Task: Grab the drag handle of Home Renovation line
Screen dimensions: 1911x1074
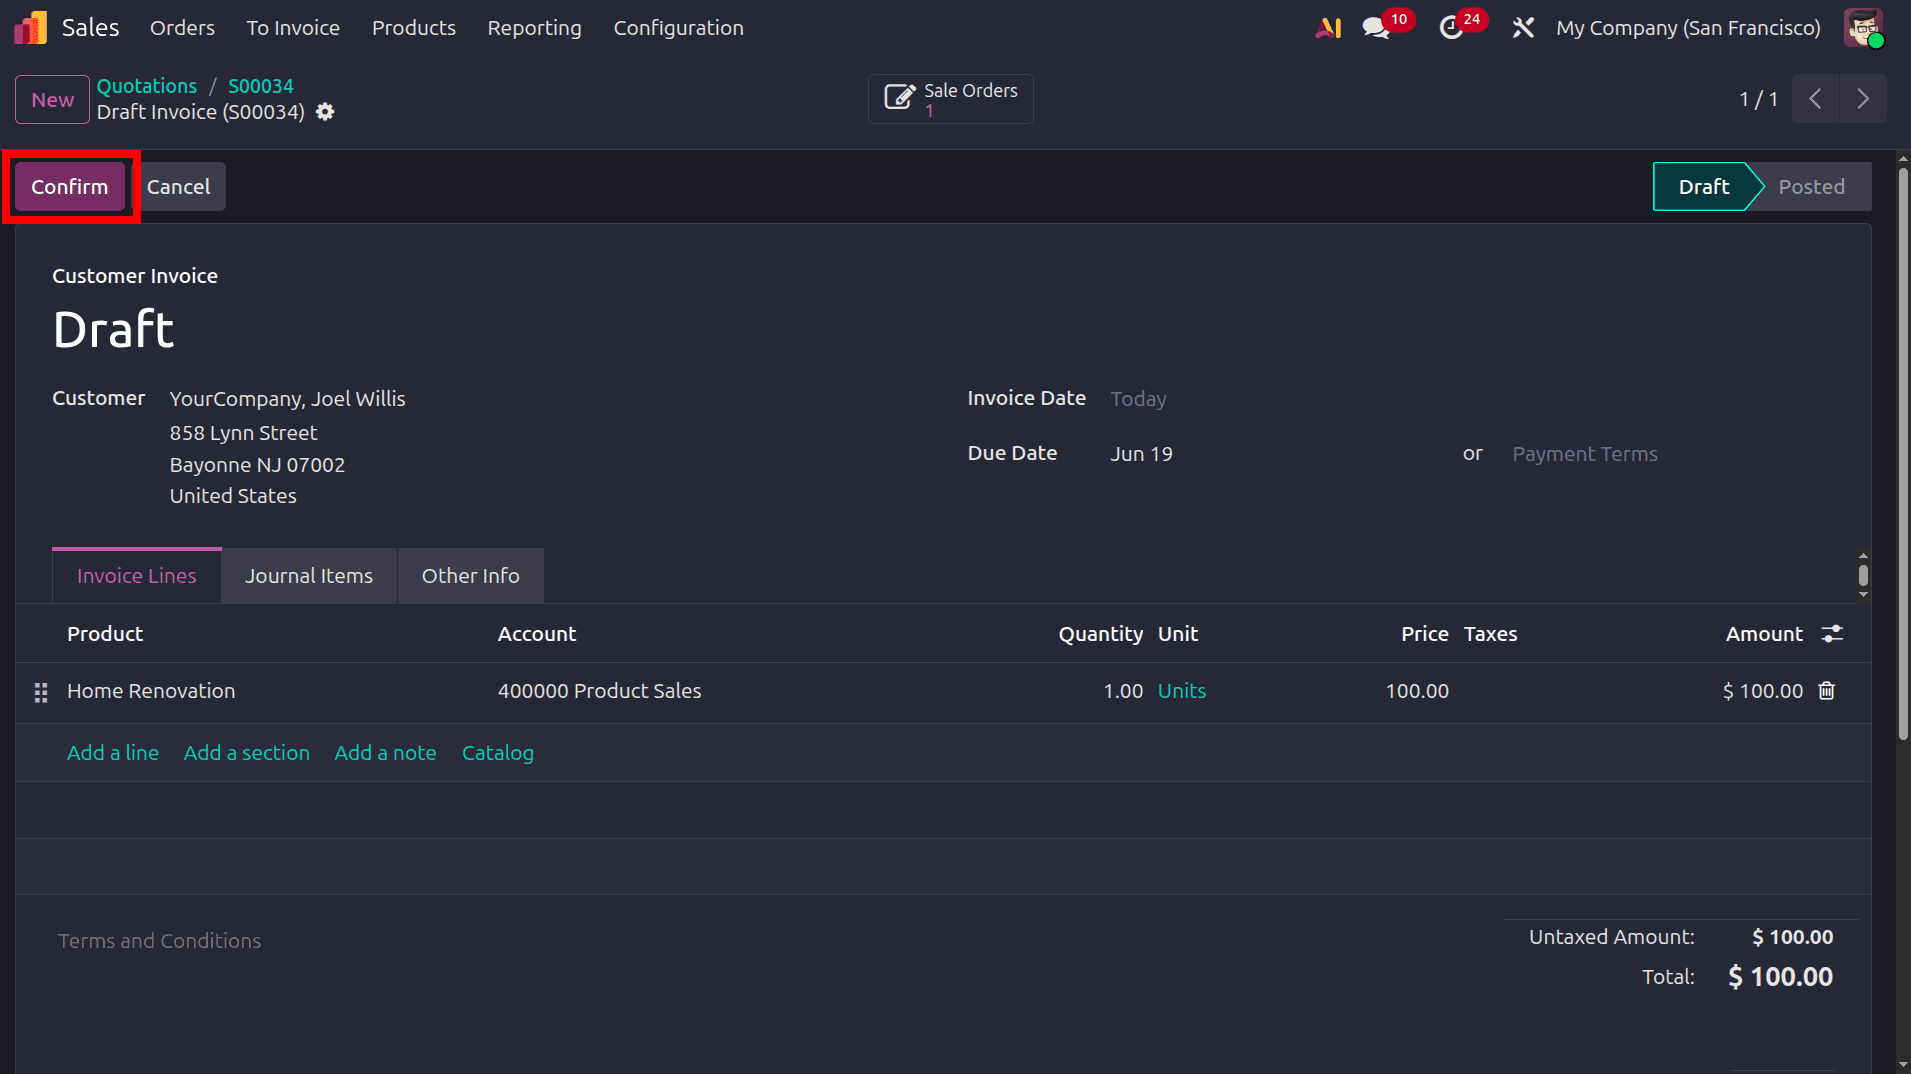Action: coord(41,692)
